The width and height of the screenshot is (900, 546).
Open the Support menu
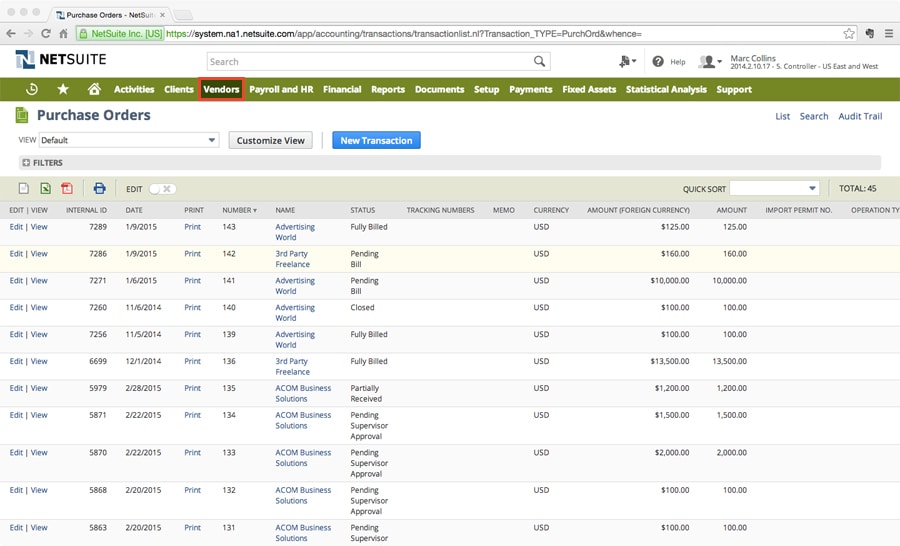734,89
